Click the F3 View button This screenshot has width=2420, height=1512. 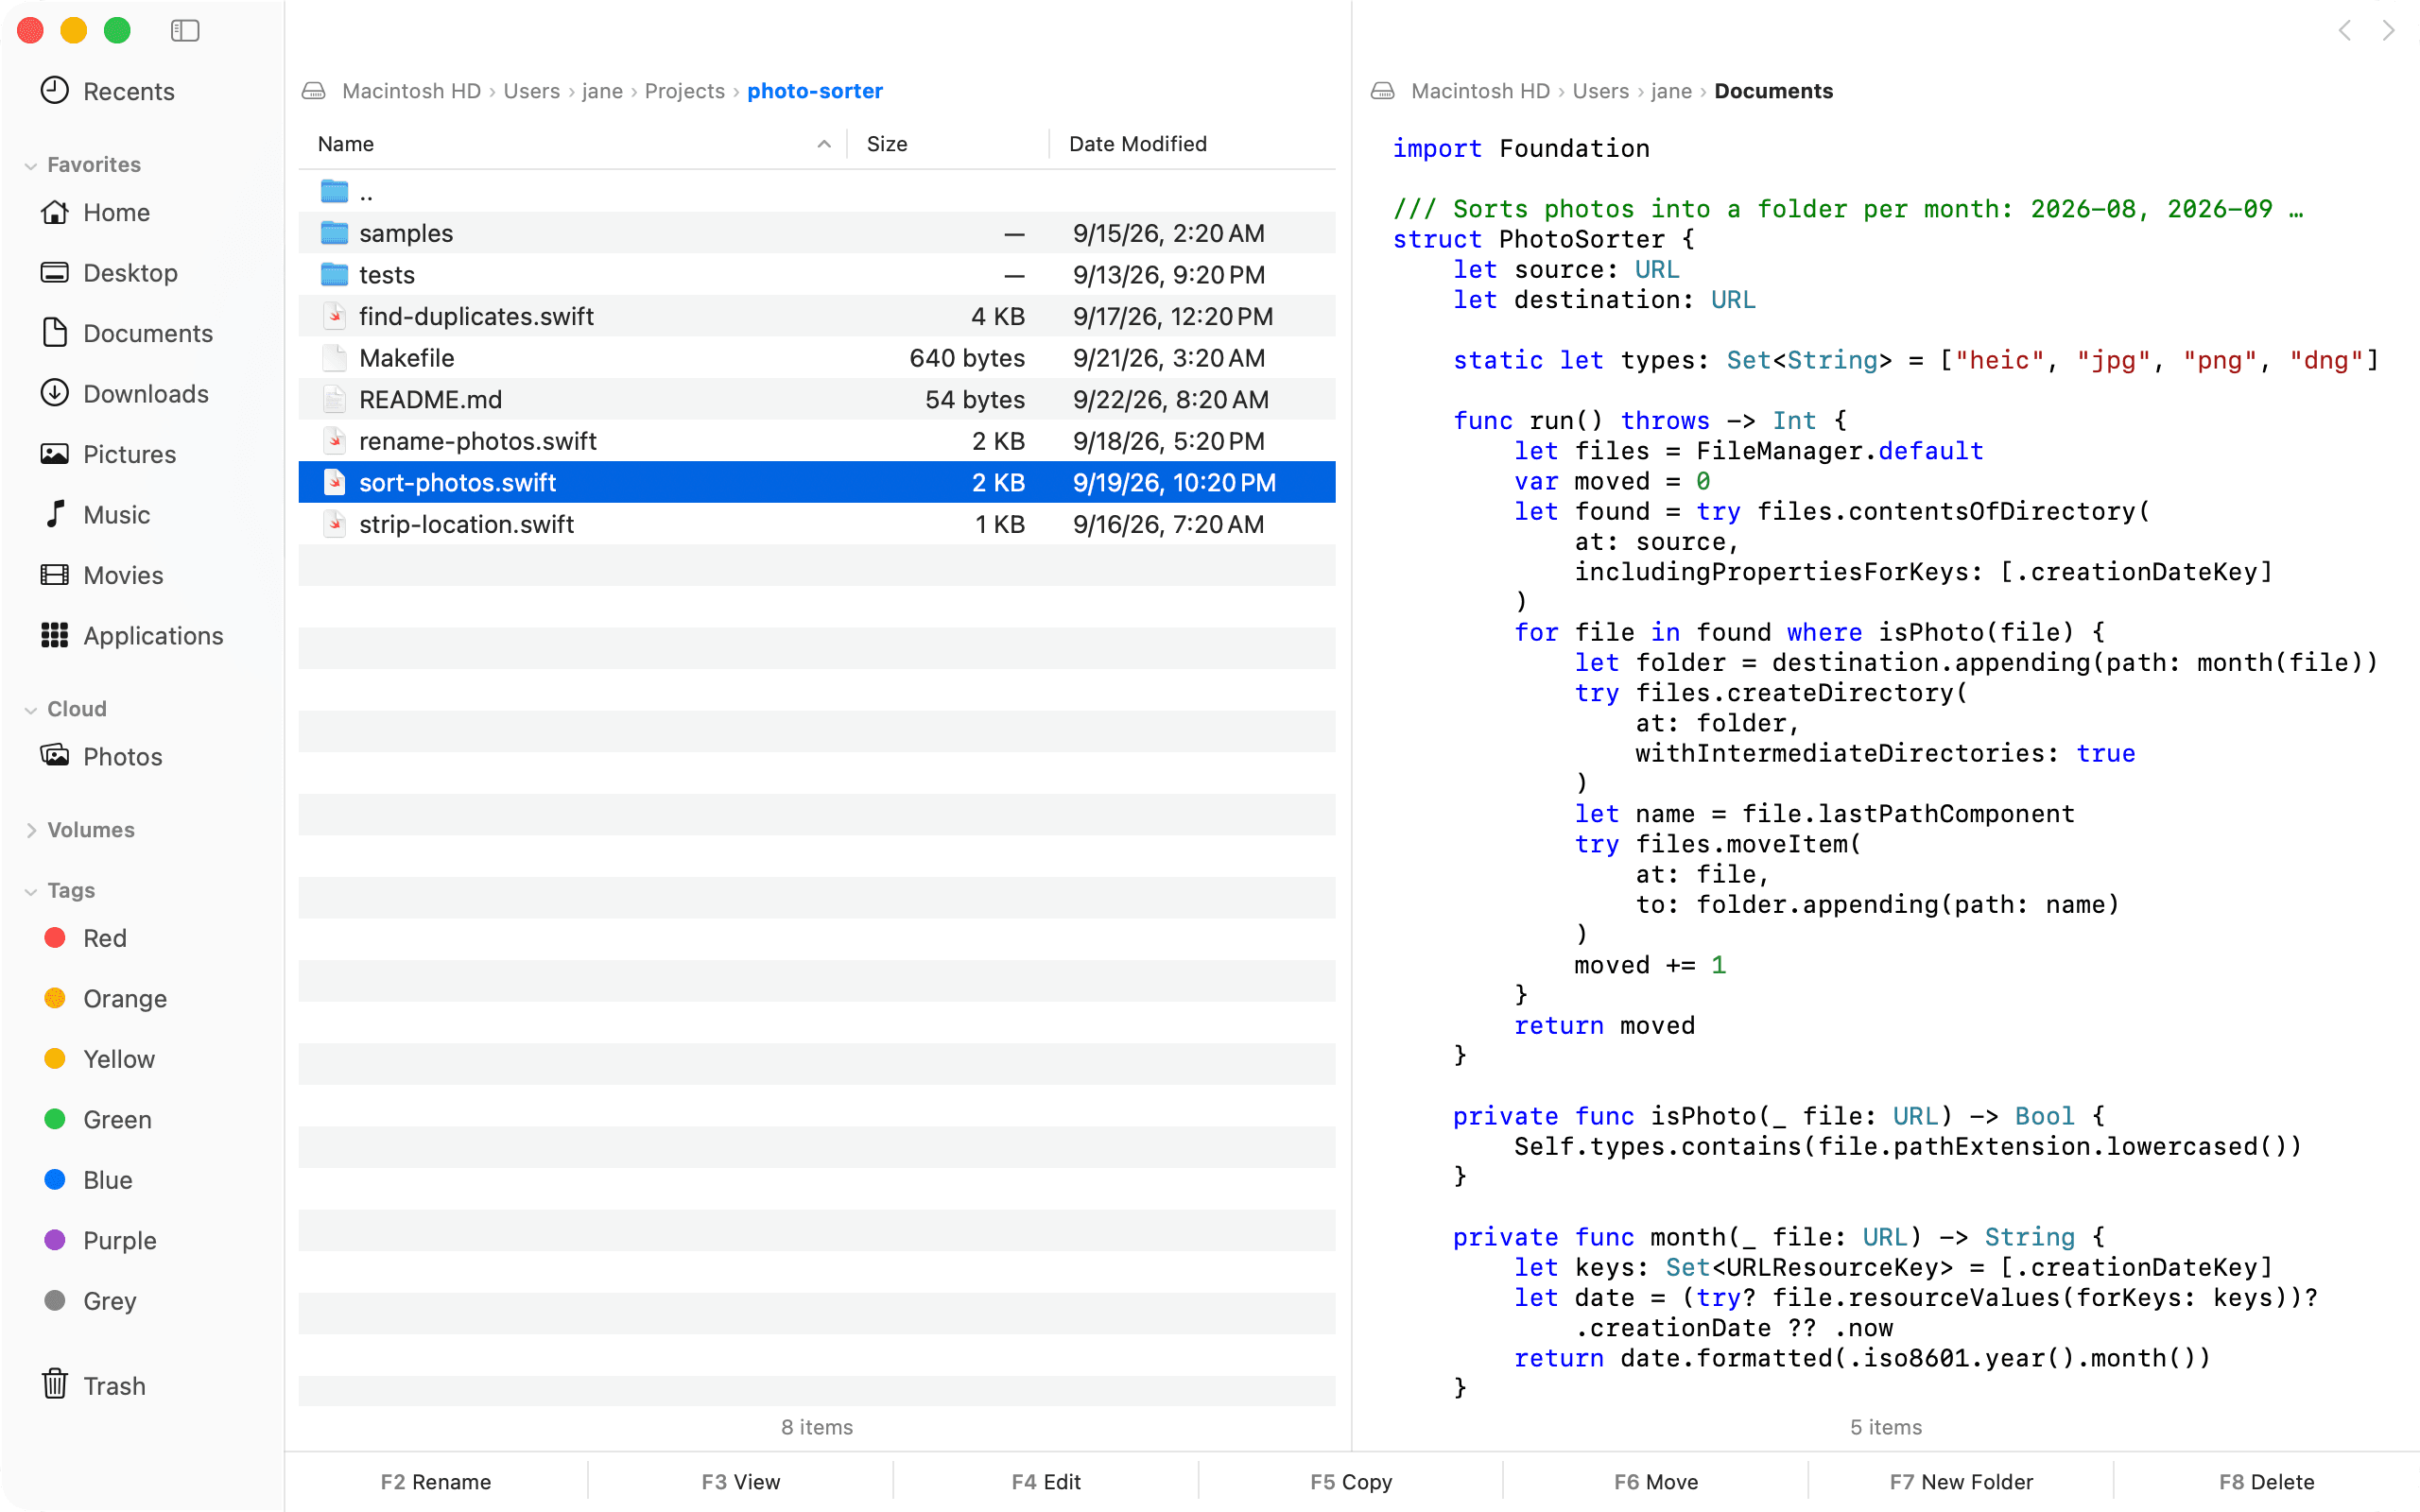[741, 1481]
